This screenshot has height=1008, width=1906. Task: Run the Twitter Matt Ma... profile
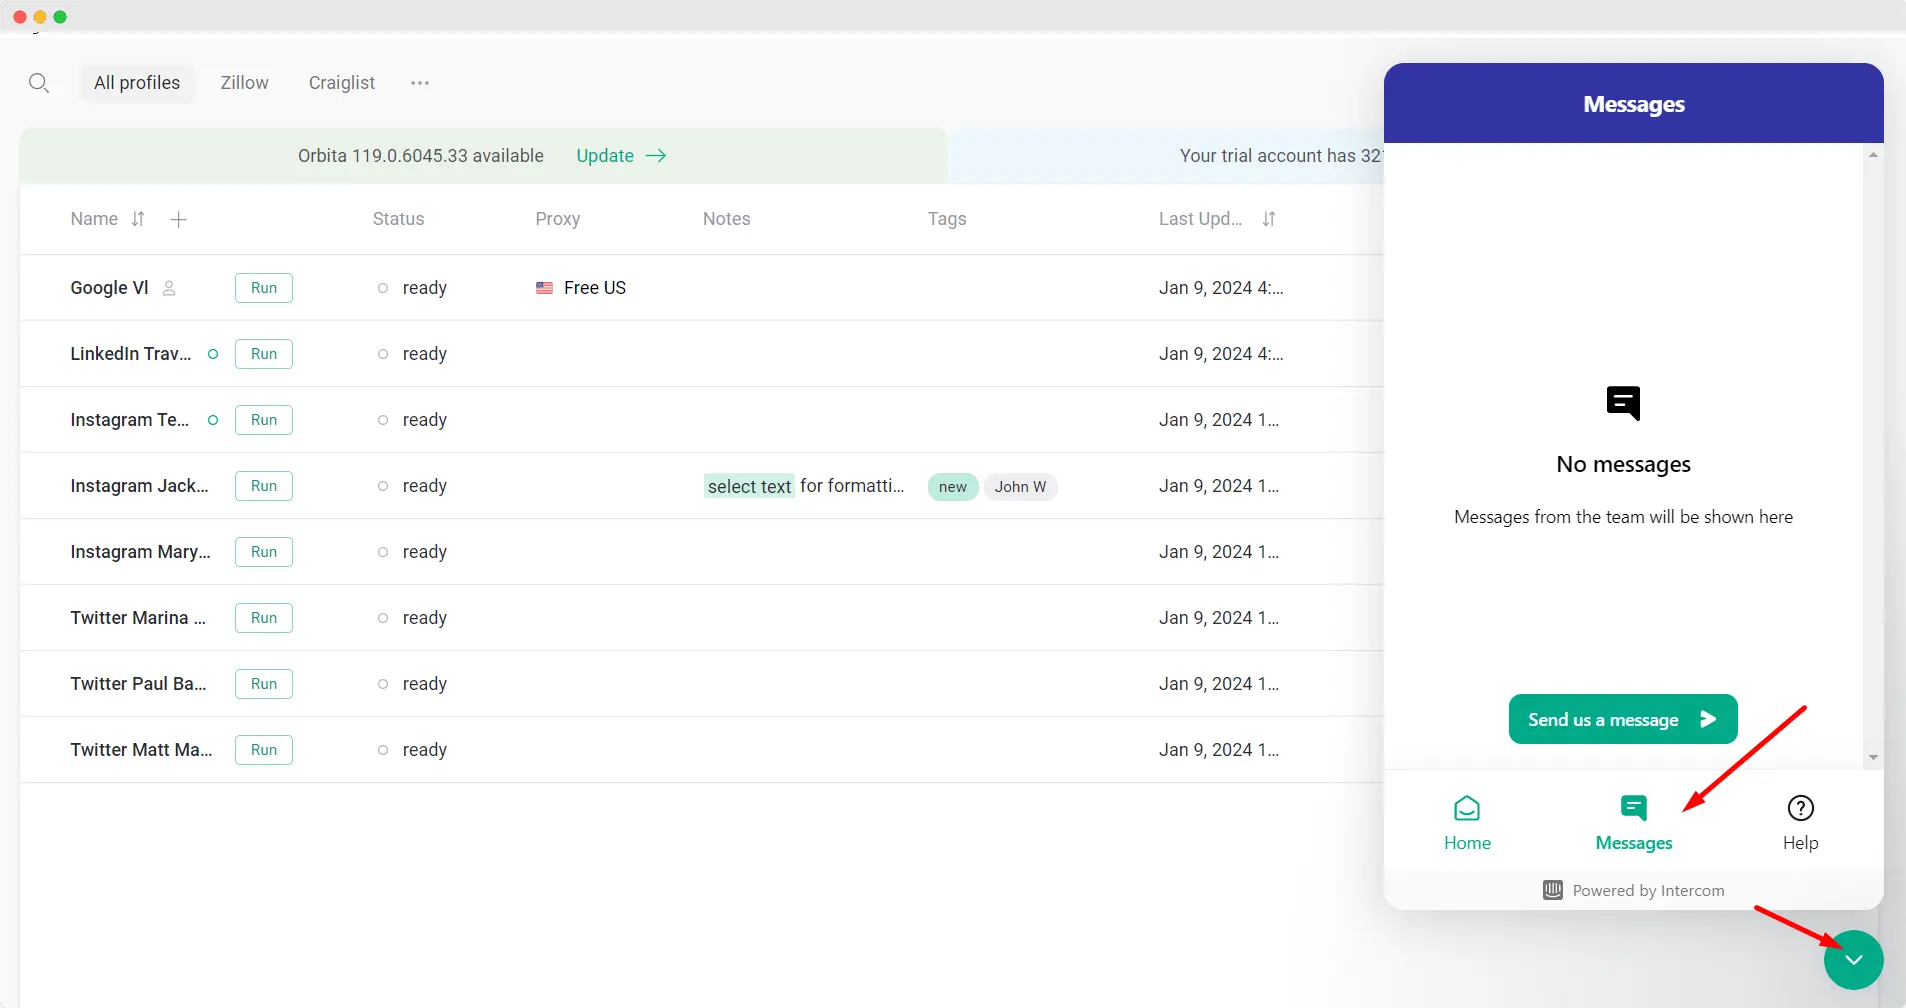(264, 750)
